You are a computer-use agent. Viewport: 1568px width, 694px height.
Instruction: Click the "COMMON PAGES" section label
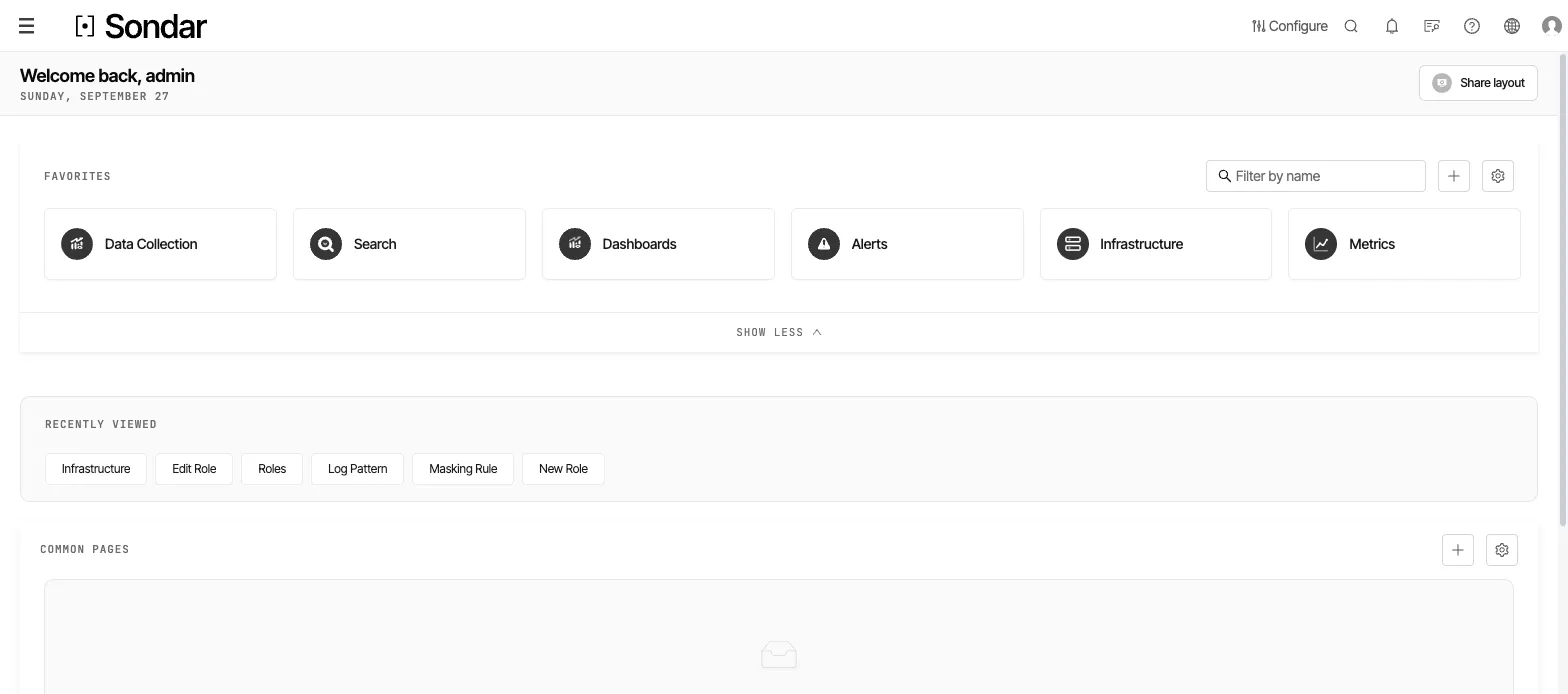click(x=85, y=549)
